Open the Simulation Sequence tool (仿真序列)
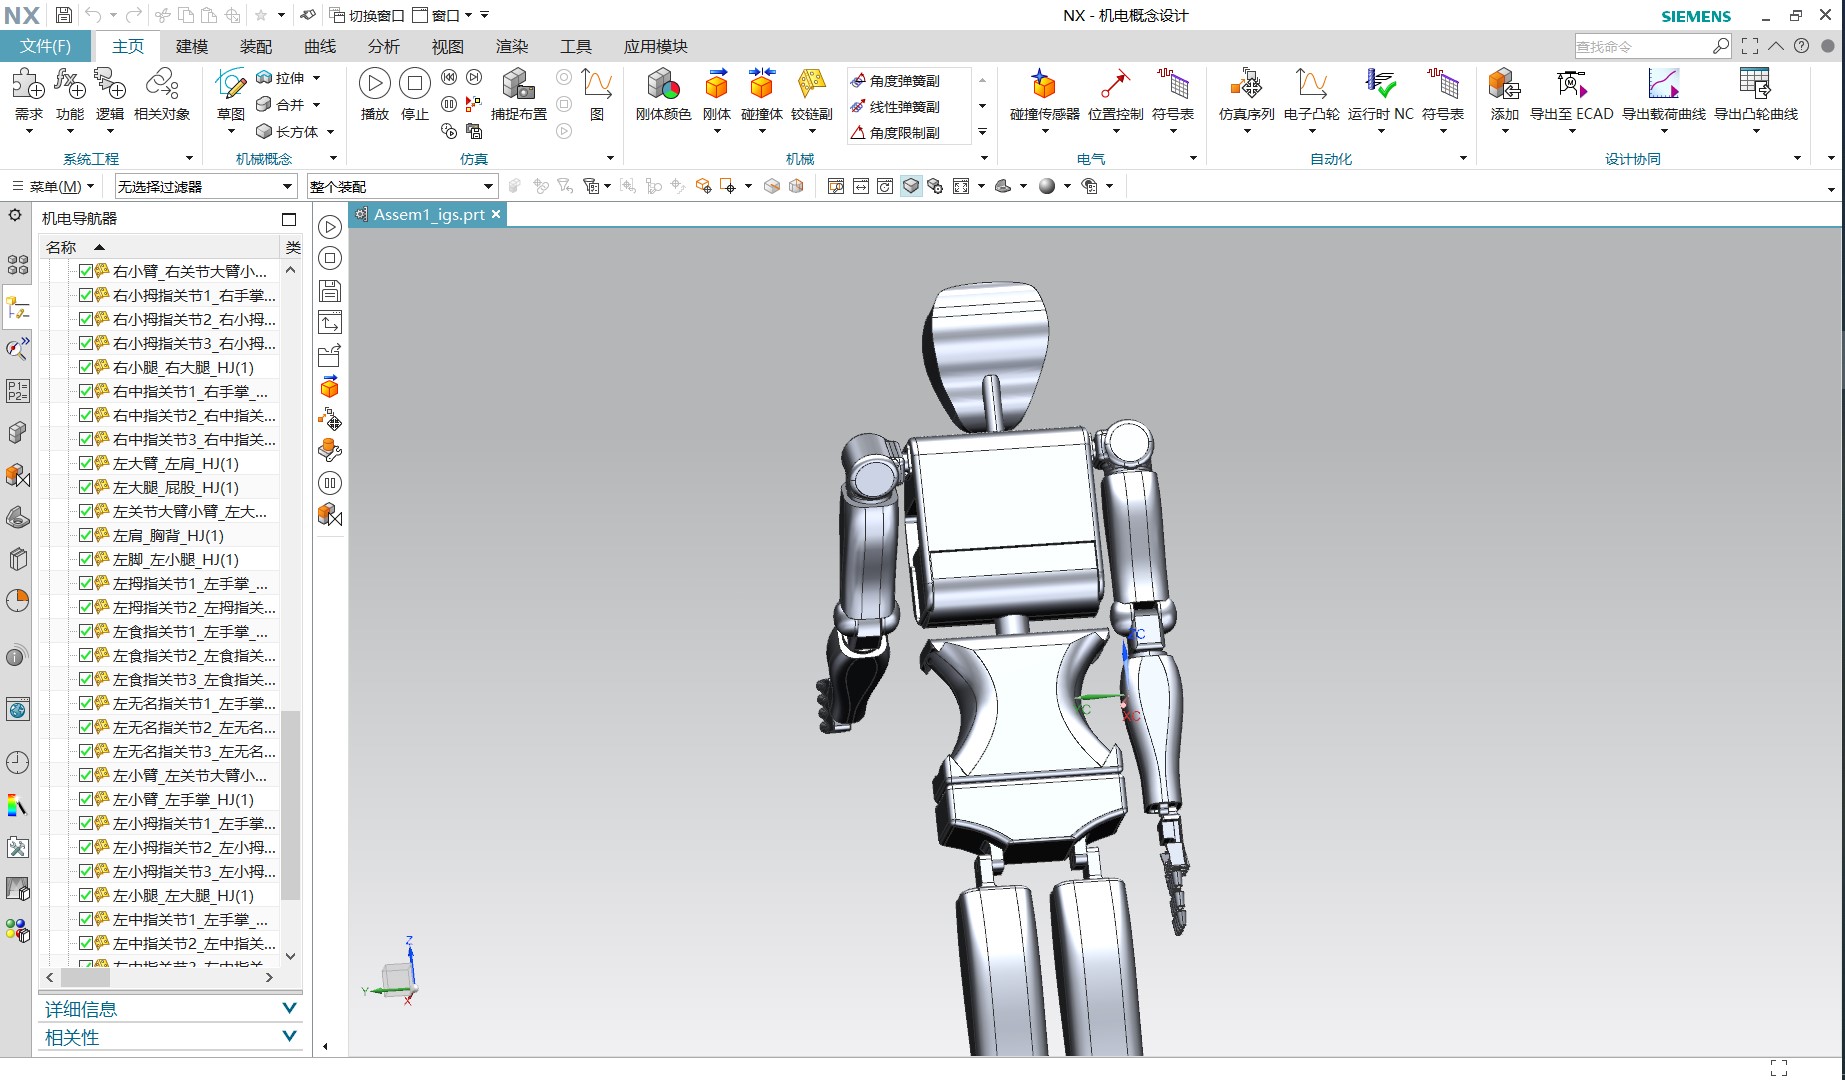 1246,95
